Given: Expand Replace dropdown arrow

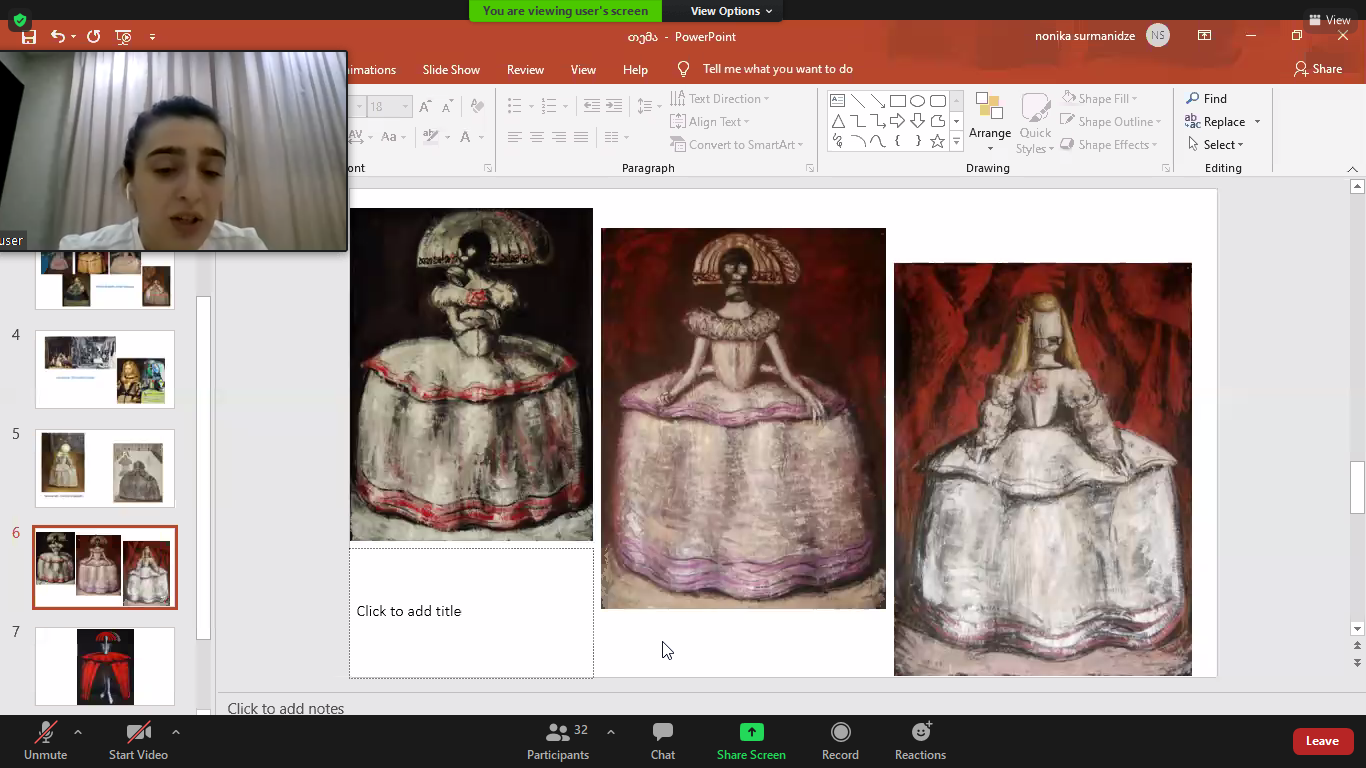Looking at the screenshot, I should pyautogui.click(x=1257, y=122).
